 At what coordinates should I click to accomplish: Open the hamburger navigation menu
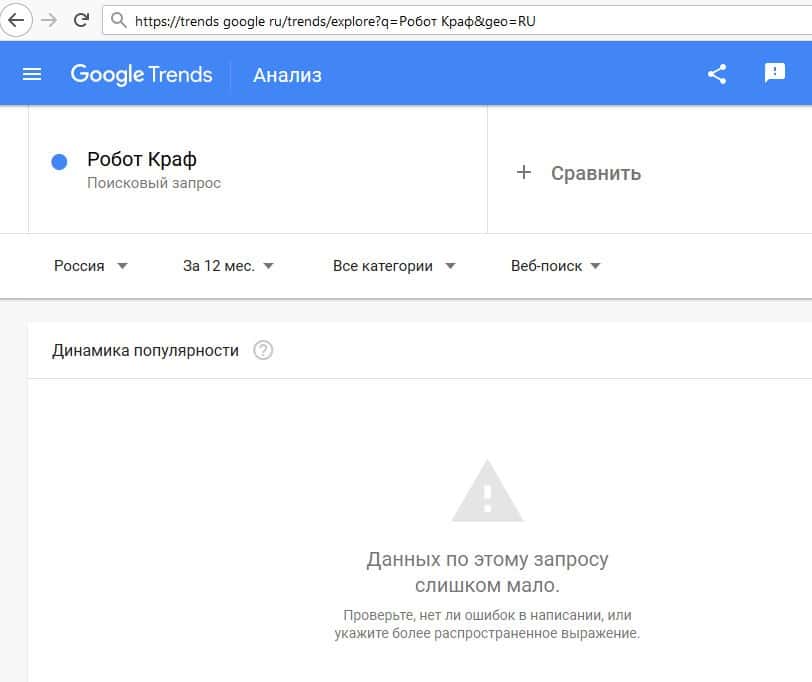coord(32,74)
